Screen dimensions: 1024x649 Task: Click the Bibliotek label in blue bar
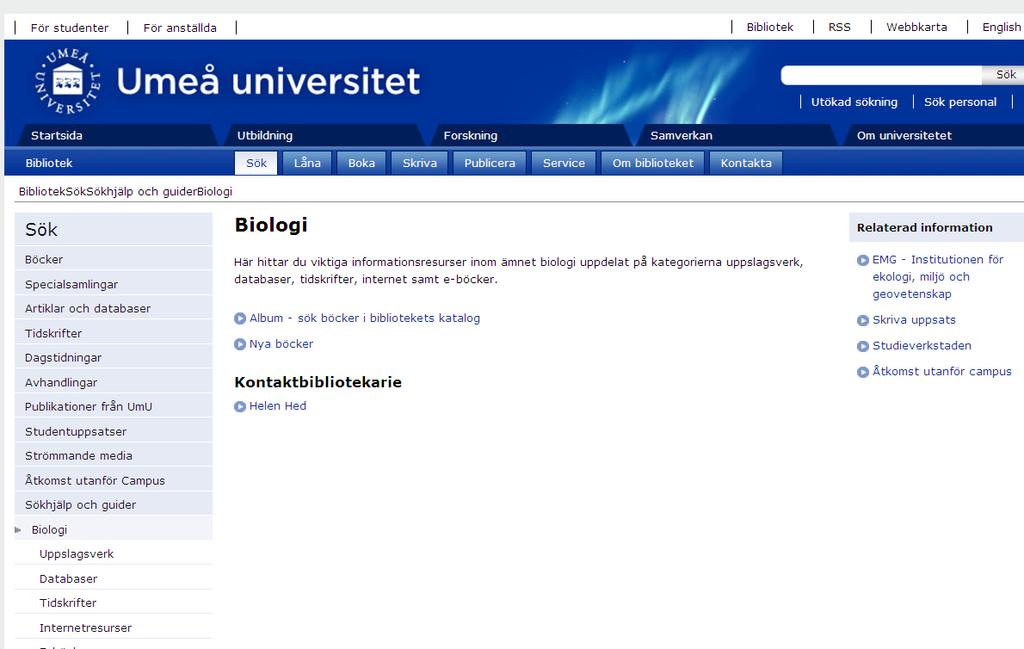[x=49, y=163]
